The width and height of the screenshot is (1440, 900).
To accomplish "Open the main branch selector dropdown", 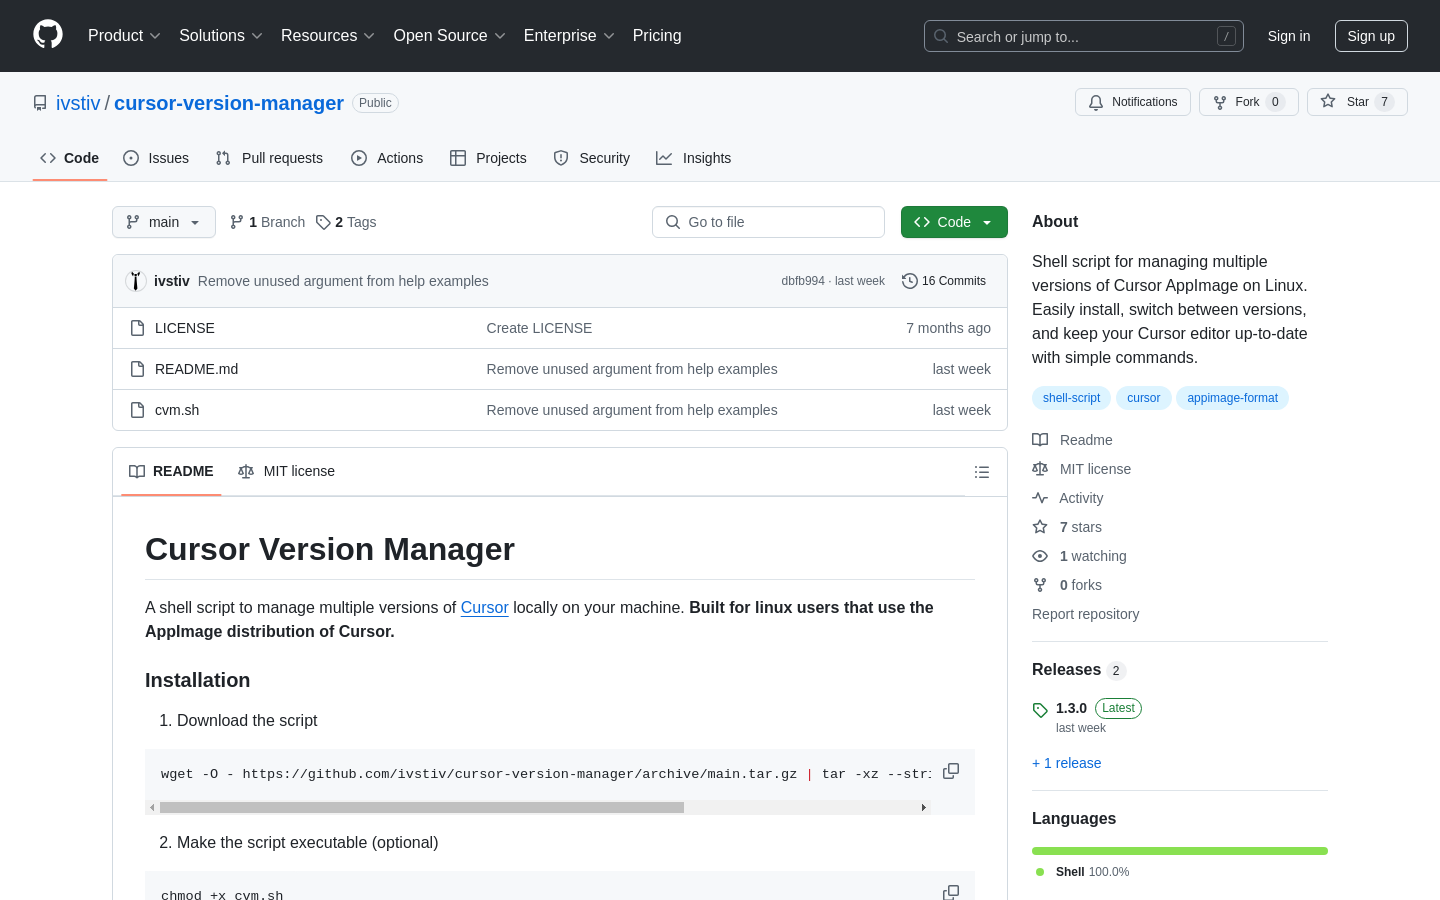I will tap(164, 222).
